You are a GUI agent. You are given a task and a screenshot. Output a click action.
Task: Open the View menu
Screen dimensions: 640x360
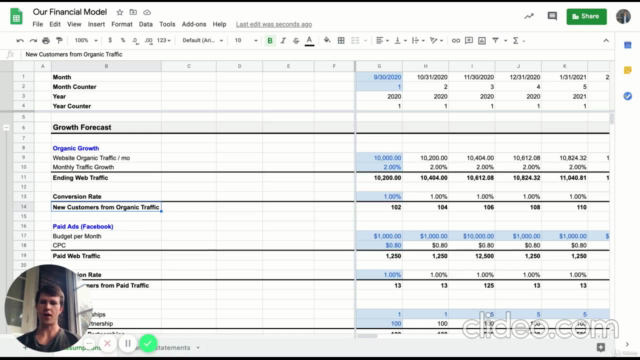(74, 24)
